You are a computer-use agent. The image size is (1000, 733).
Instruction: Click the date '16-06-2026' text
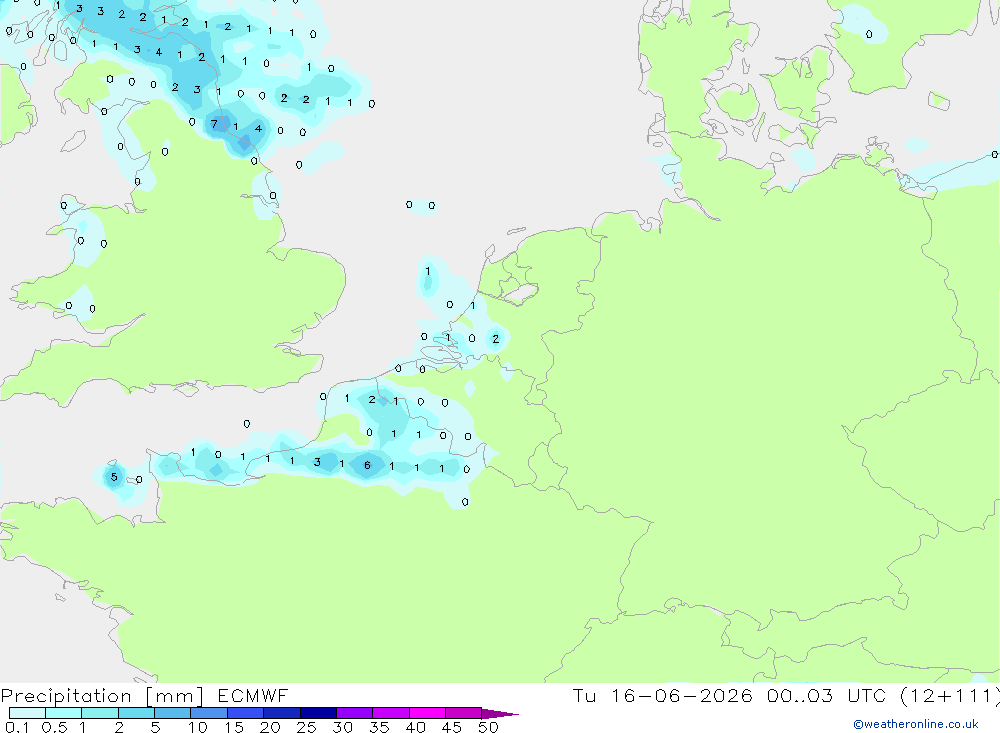[682, 695]
